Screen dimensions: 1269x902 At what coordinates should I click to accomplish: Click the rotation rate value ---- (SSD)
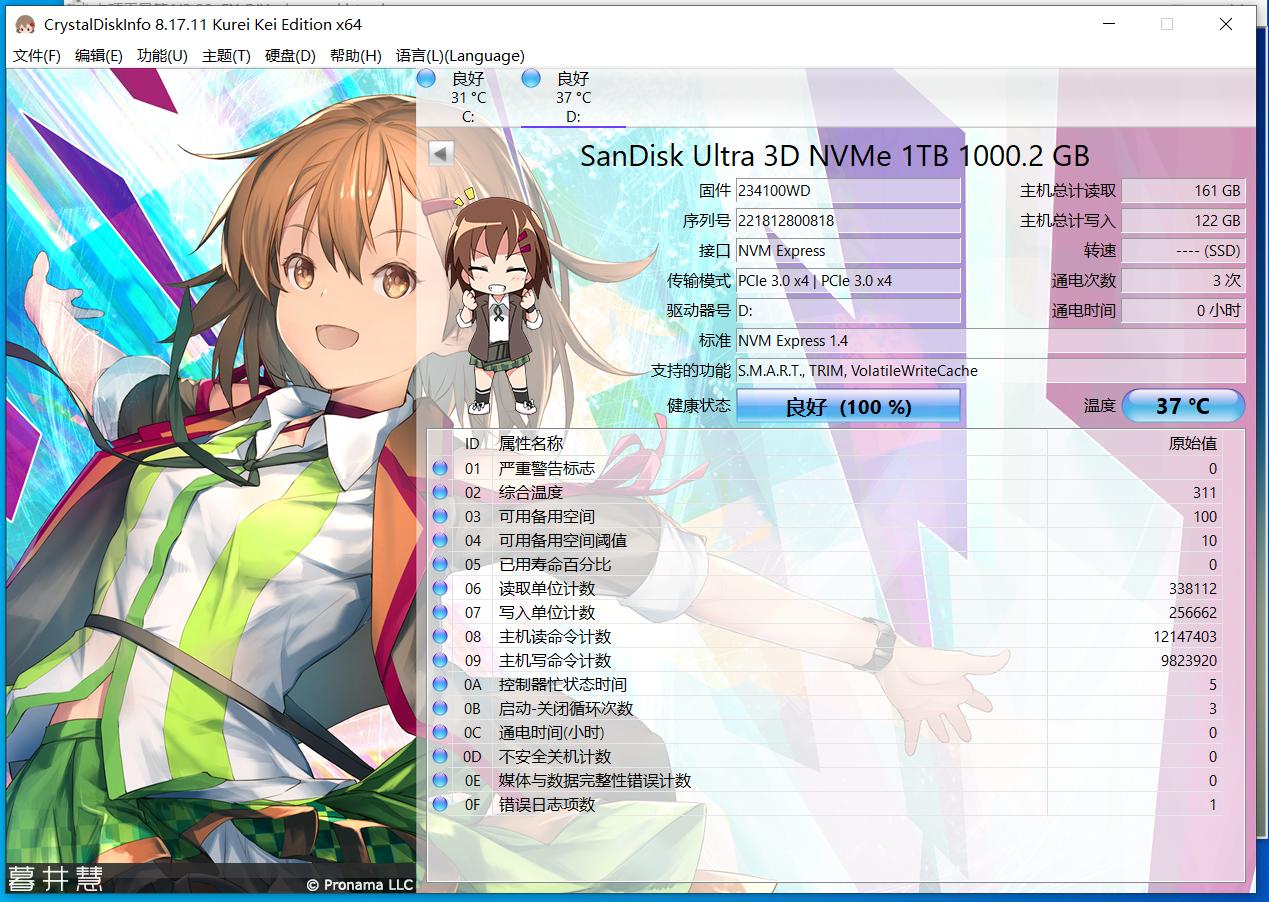(x=1183, y=250)
